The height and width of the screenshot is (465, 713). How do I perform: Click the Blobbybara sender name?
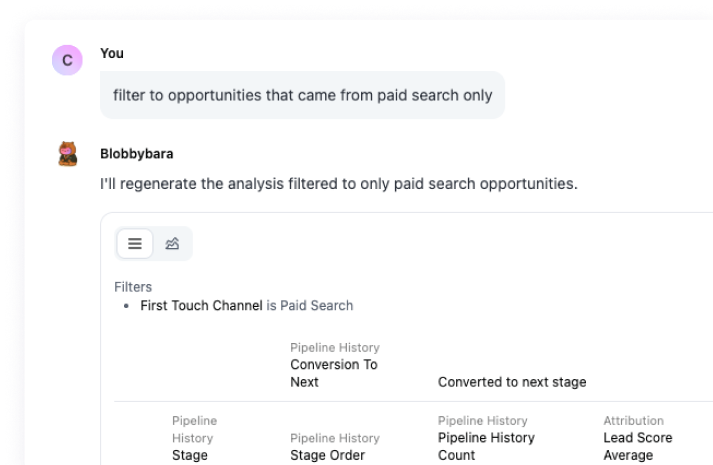point(136,154)
